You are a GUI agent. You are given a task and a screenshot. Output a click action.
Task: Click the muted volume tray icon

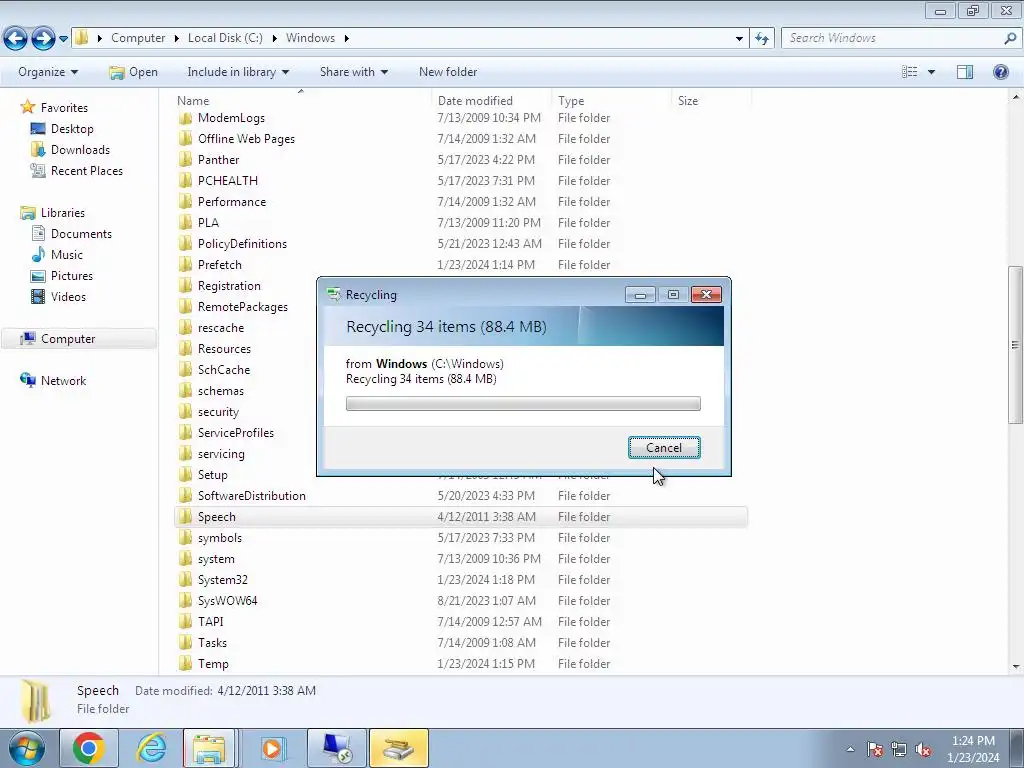pos(922,750)
